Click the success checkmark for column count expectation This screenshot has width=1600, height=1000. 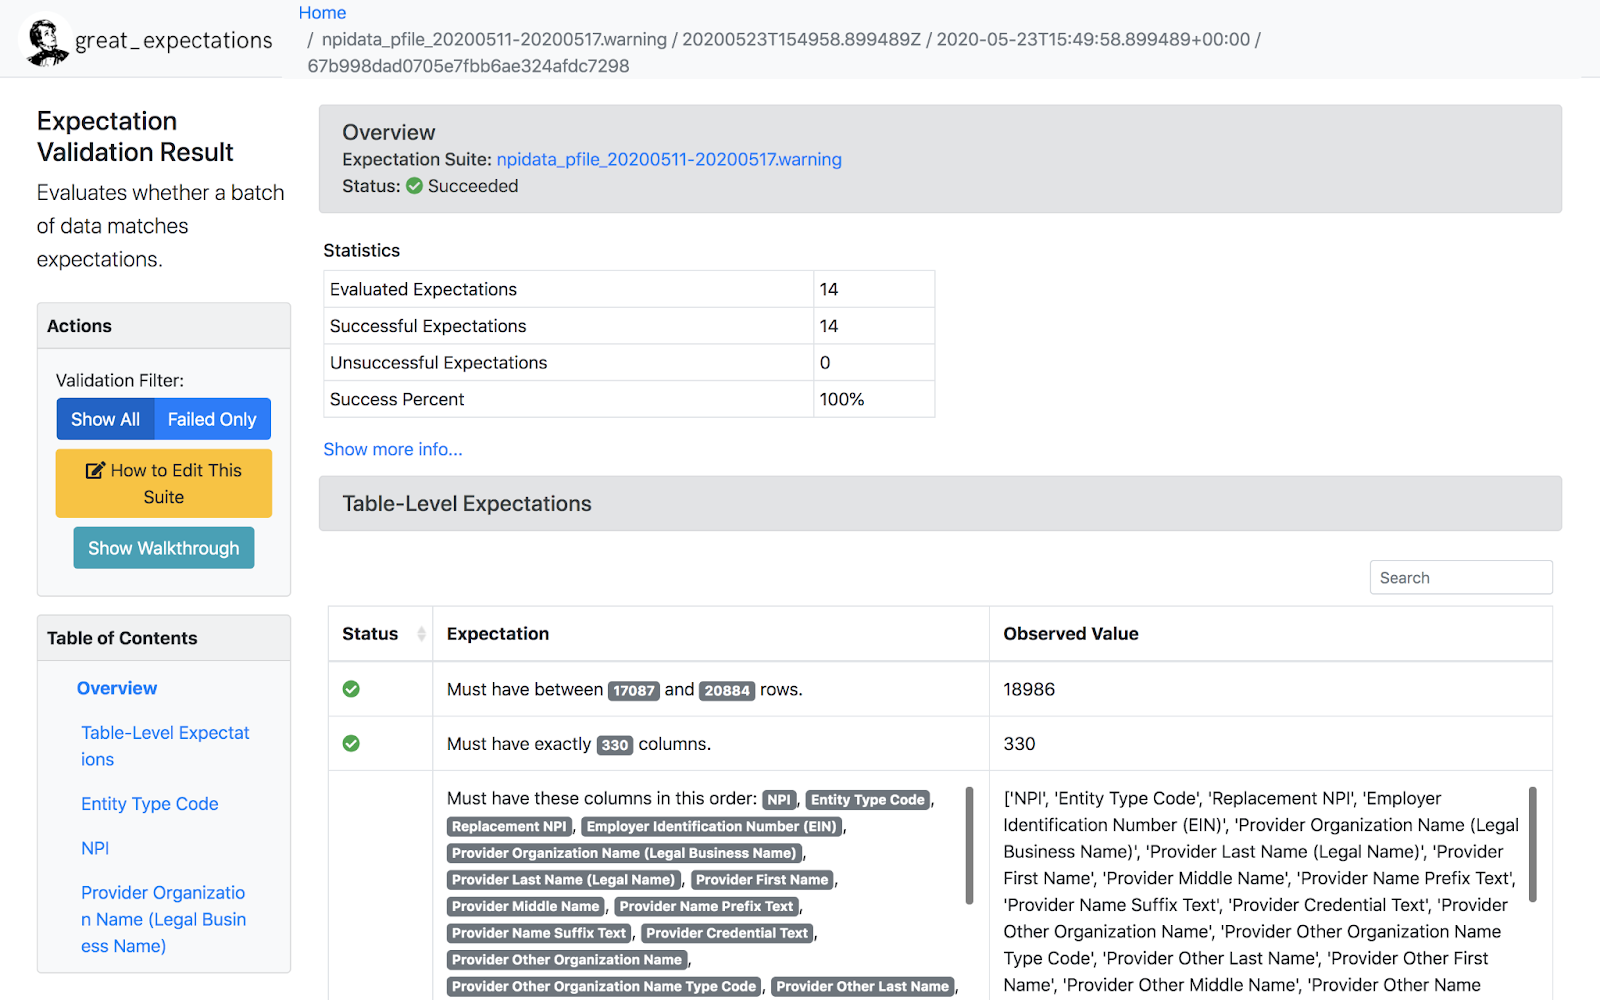pyautogui.click(x=351, y=743)
